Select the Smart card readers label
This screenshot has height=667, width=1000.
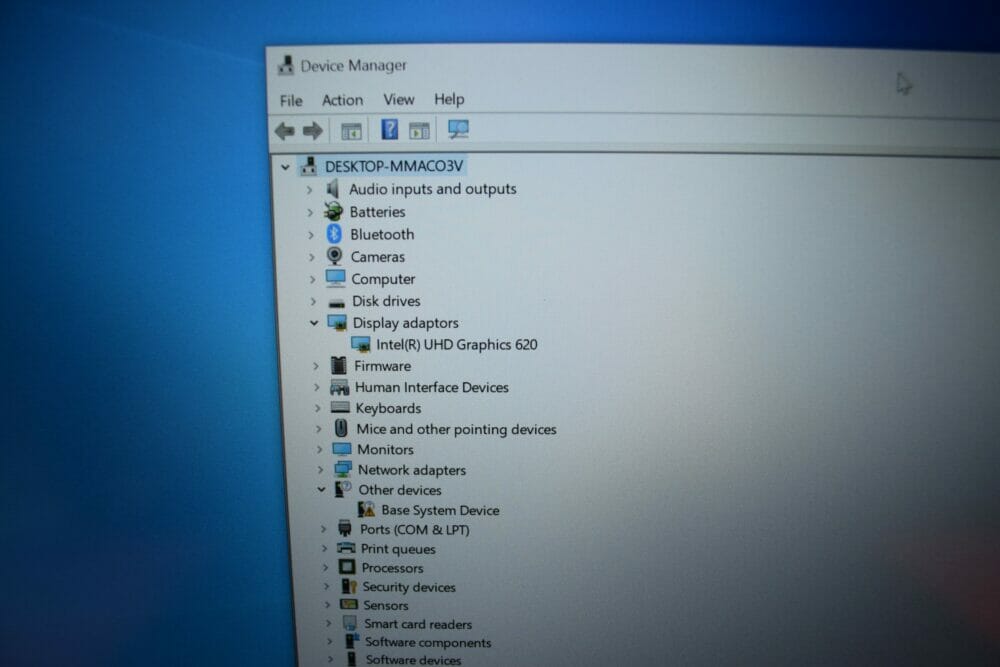(x=418, y=624)
